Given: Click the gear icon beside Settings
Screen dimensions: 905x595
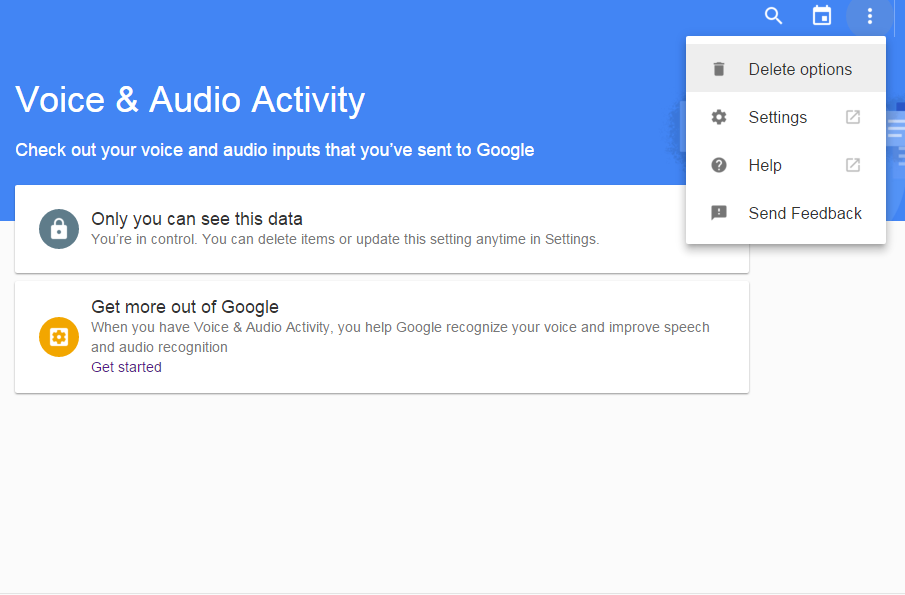Looking at the screenshot, I should point(719,117).
